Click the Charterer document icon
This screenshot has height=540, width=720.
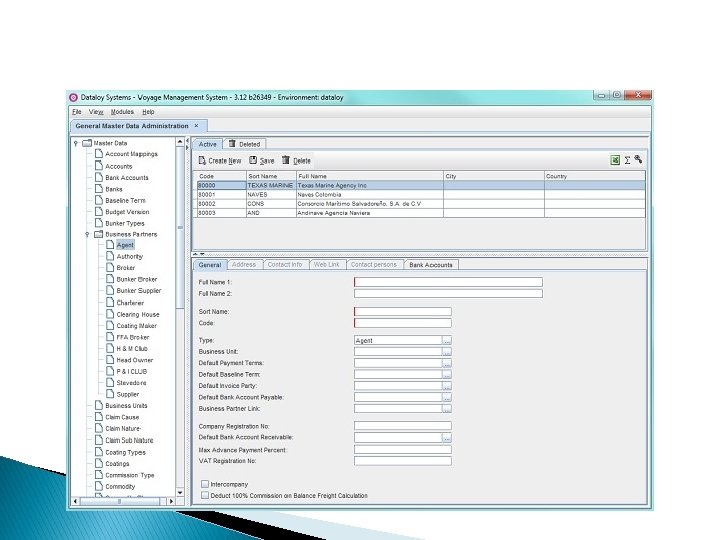point(110,302)
